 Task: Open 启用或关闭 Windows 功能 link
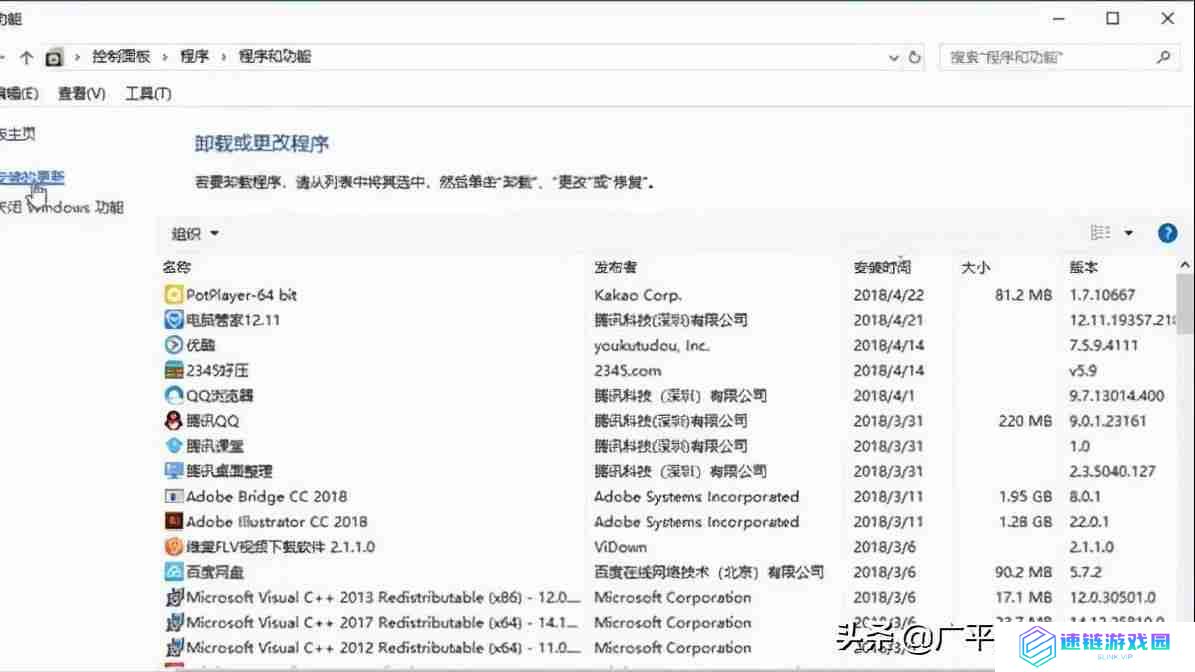click(x=61, y=207)
